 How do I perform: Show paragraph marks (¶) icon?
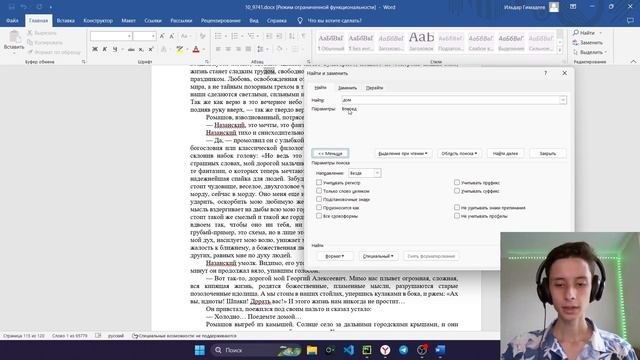pyautogui.click(x=303, y=36)
